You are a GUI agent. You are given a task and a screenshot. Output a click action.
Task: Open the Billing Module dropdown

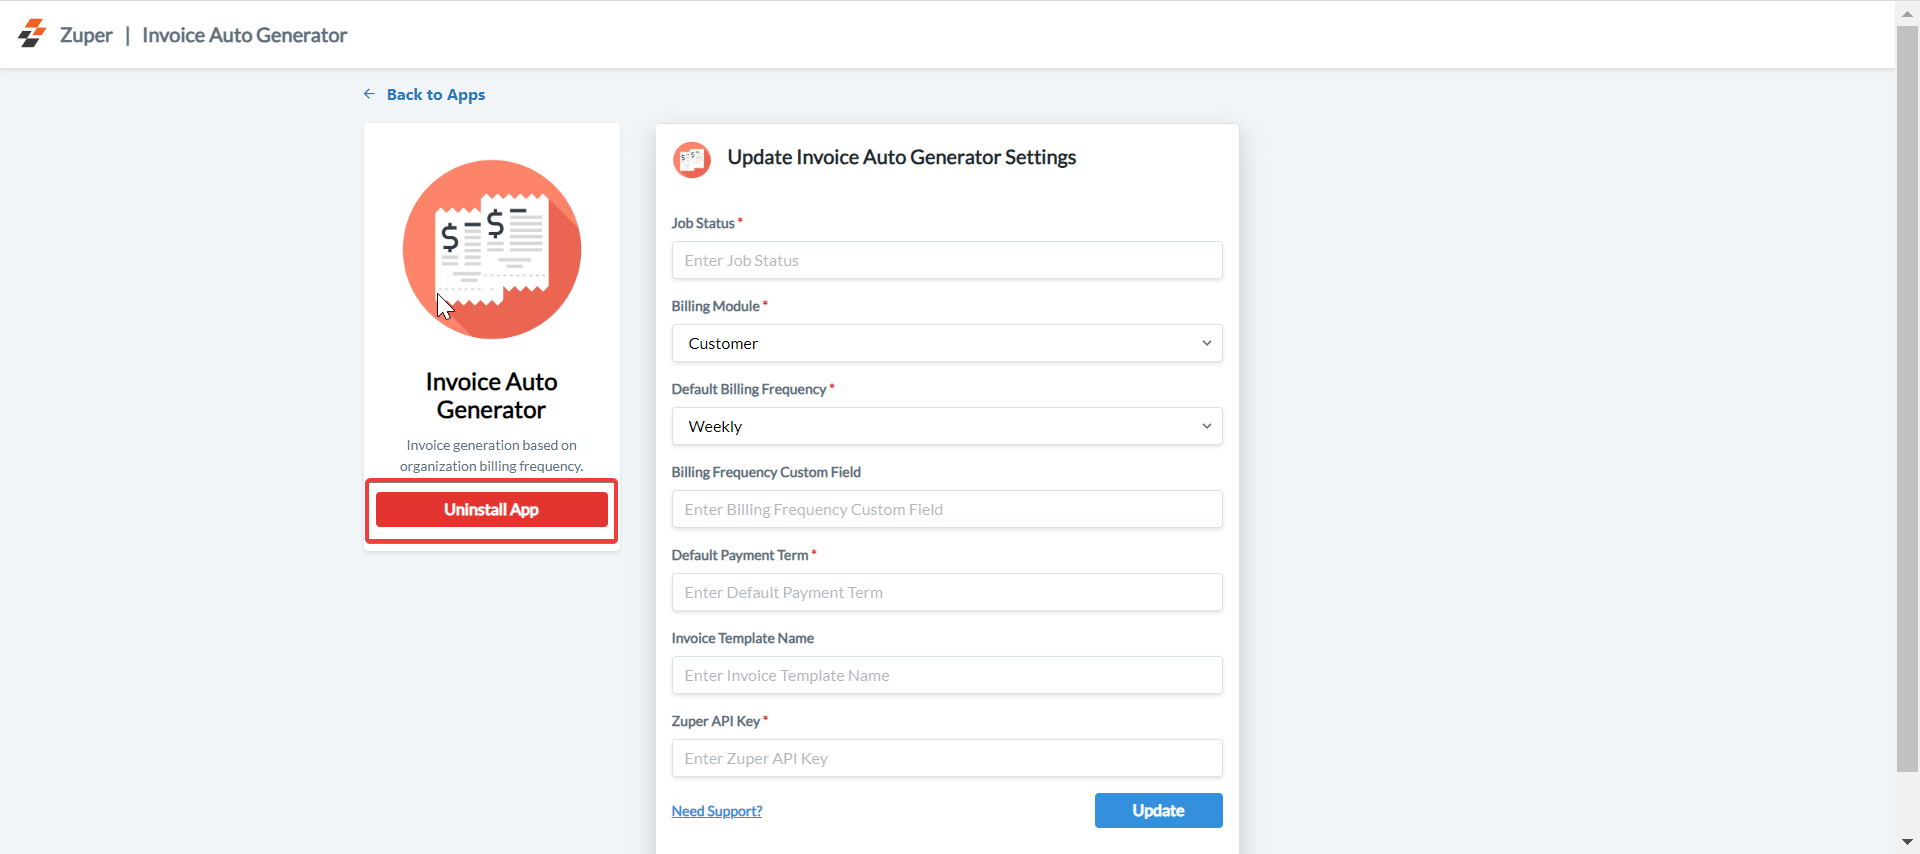pyautogui.click(x=946, y=343)
